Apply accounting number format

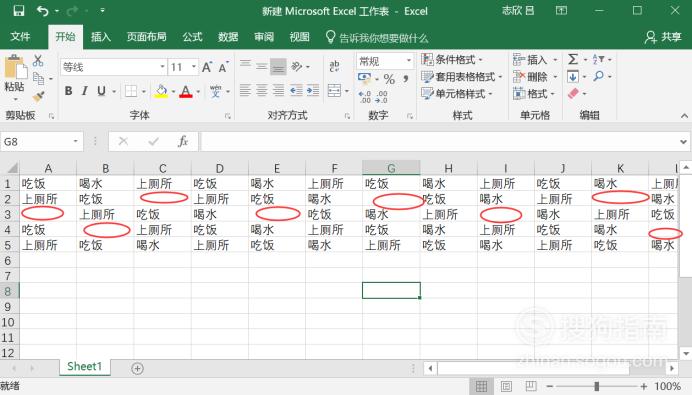click(x=364, y=79)
